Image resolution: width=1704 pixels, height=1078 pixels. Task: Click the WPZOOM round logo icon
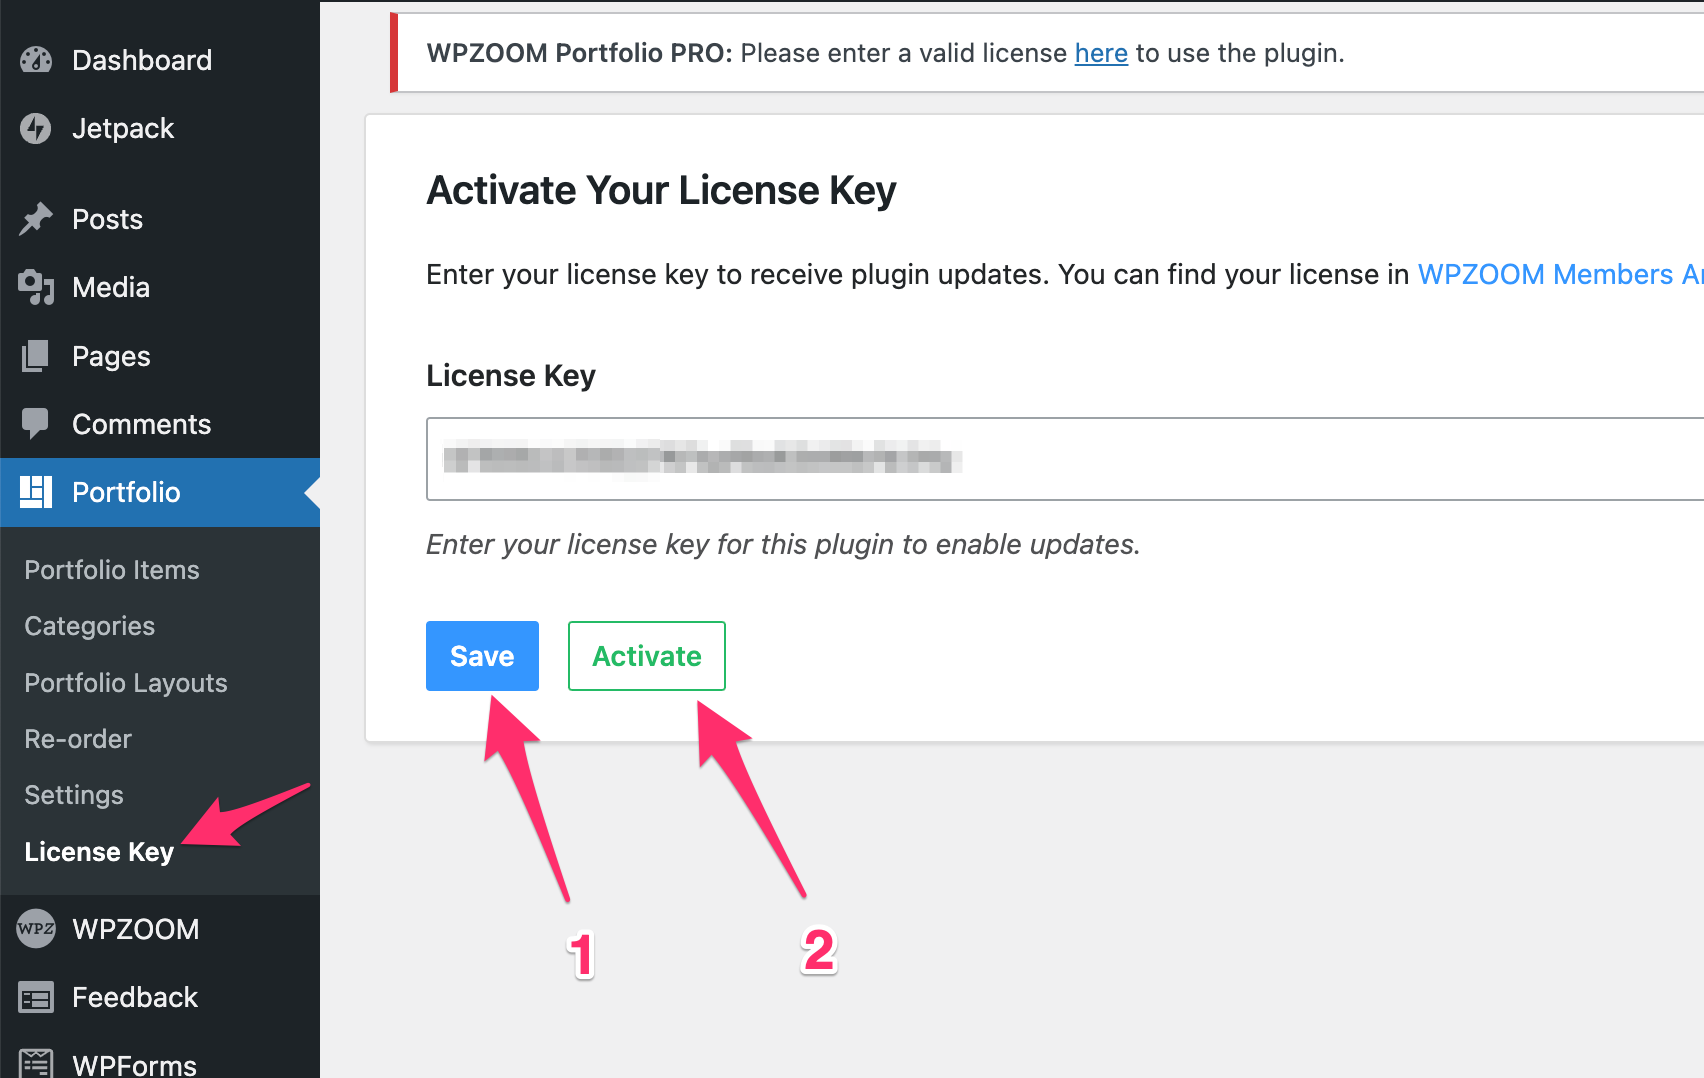[36, 929]
